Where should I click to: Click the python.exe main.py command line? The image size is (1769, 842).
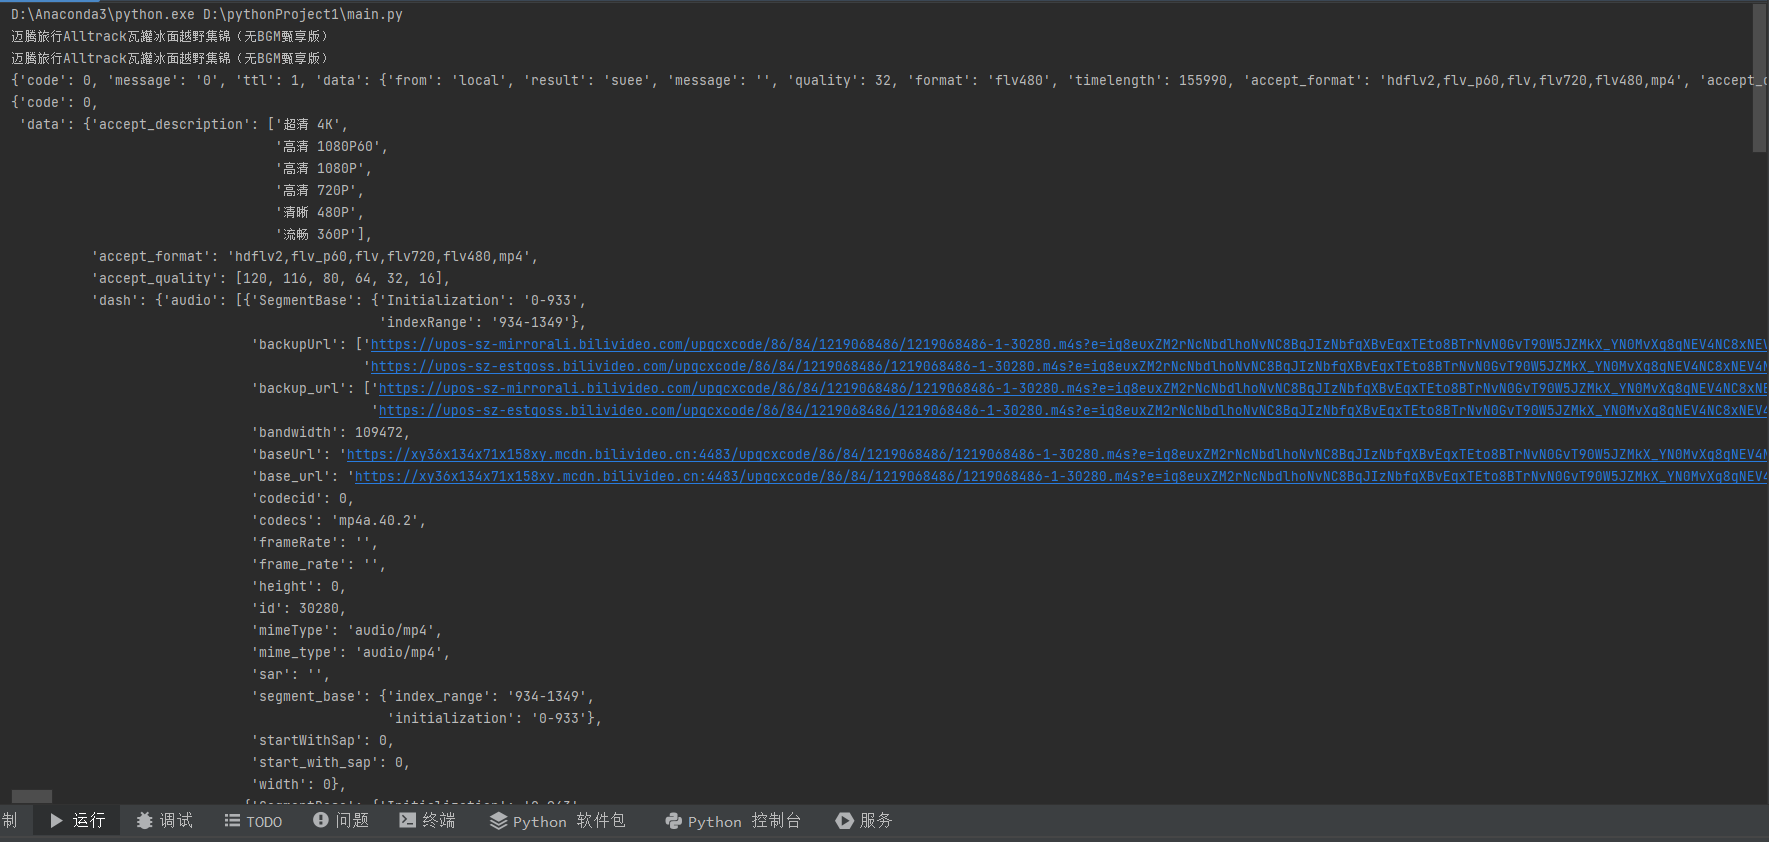pos(207,15)
